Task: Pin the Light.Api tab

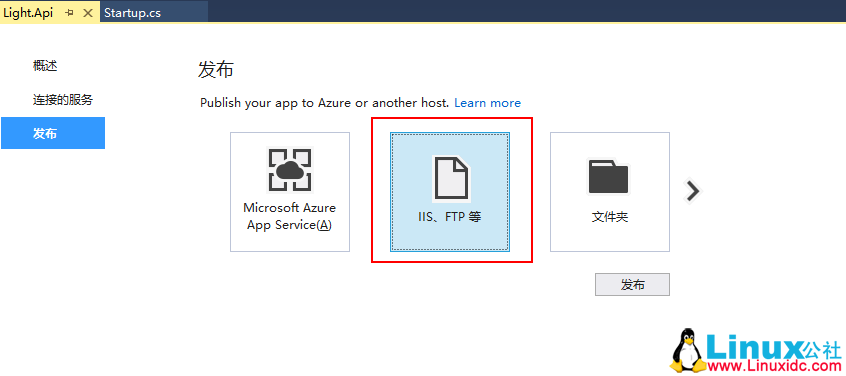Action: pyautogui.click(x=69, y=13)
